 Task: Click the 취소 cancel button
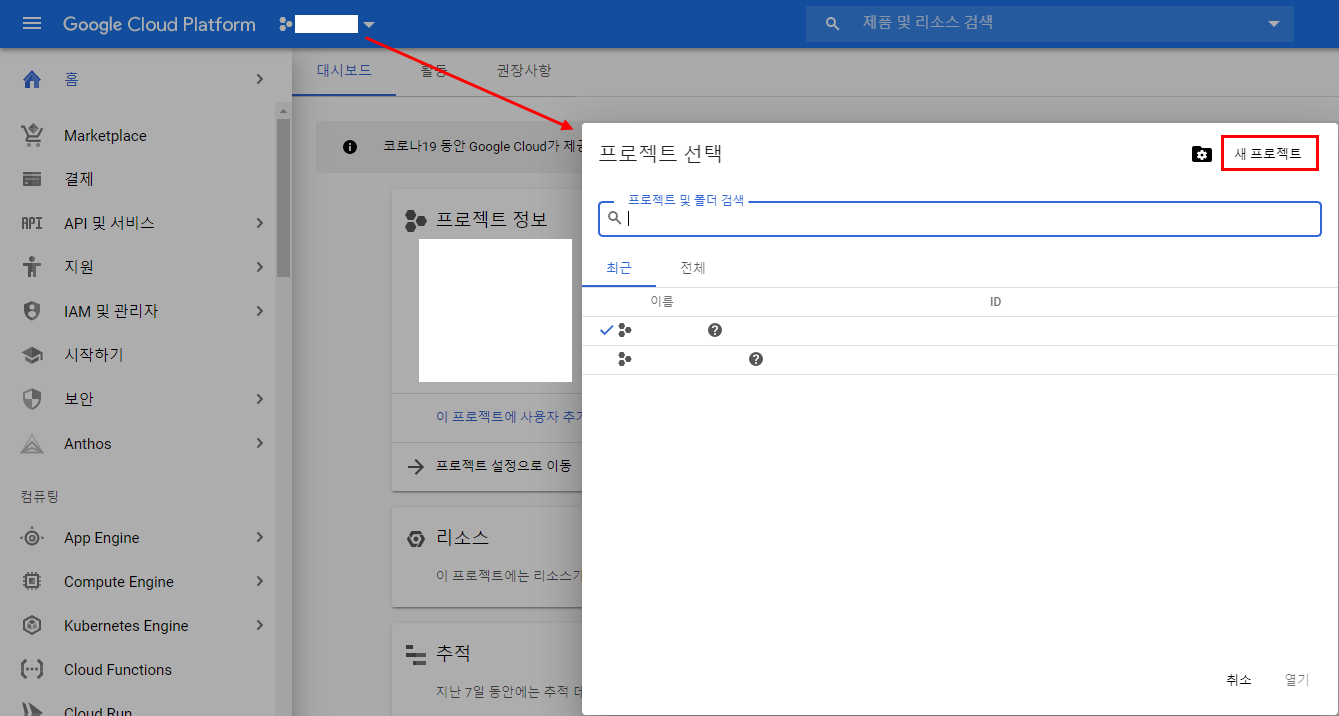coord(1239,680)
